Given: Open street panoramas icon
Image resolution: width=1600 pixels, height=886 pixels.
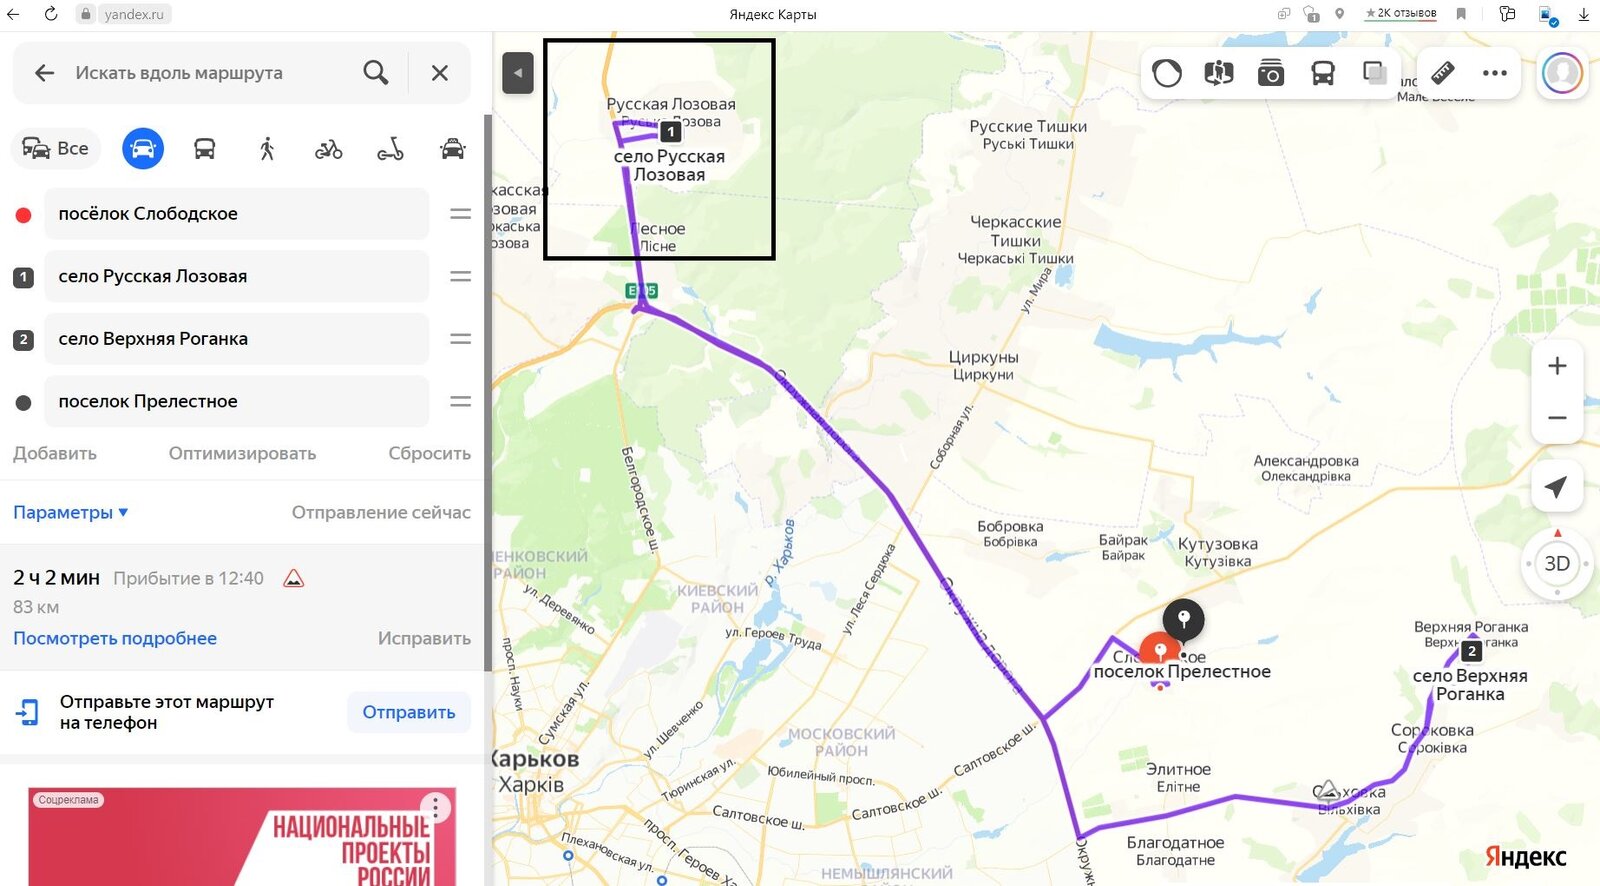Looking at the screenshot, I should 1219,73.
